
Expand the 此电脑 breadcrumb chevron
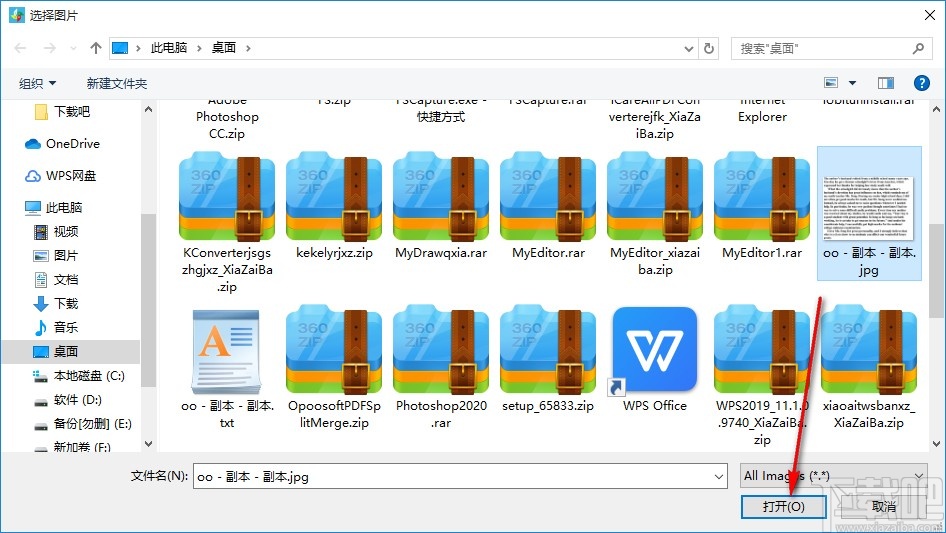tap(199, 48)
